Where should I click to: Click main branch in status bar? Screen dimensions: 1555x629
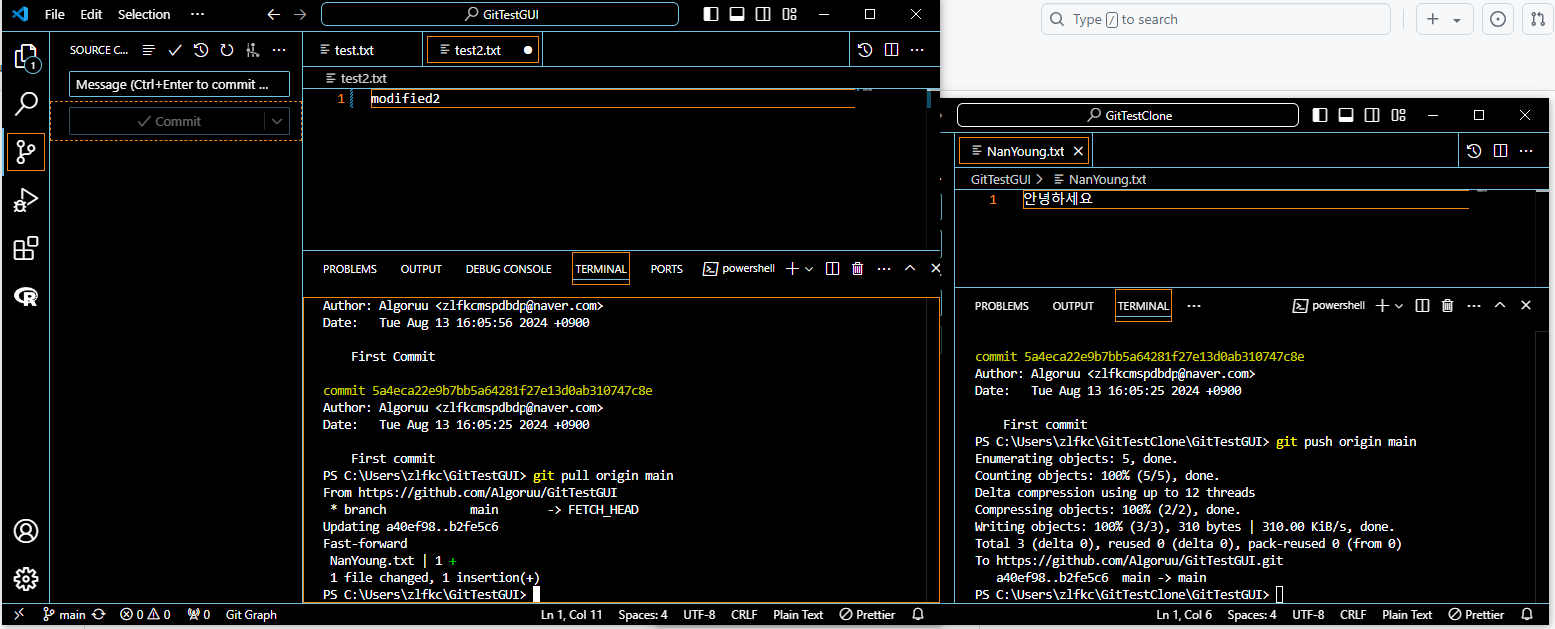pyautogui.click(x=64, y=615)
